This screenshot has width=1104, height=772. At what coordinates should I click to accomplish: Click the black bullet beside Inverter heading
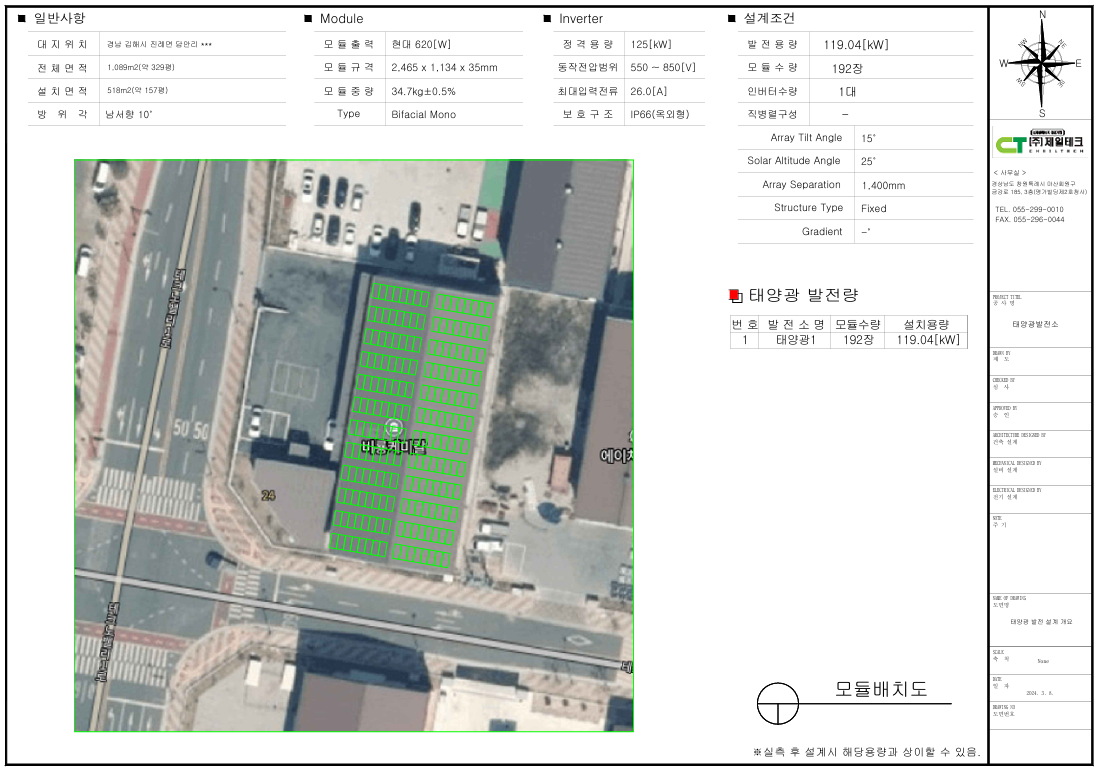[x=547, y=19]
